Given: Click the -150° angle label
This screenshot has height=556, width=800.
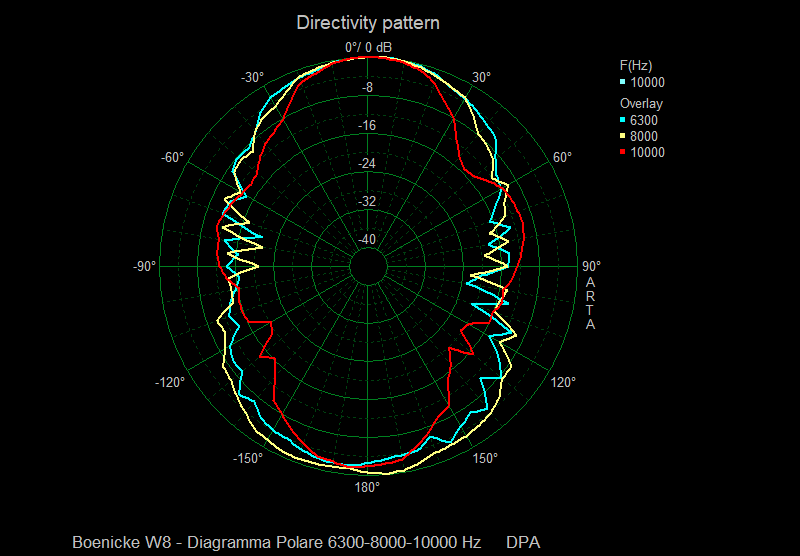Looking at the screenshot, I should point(248,458).
